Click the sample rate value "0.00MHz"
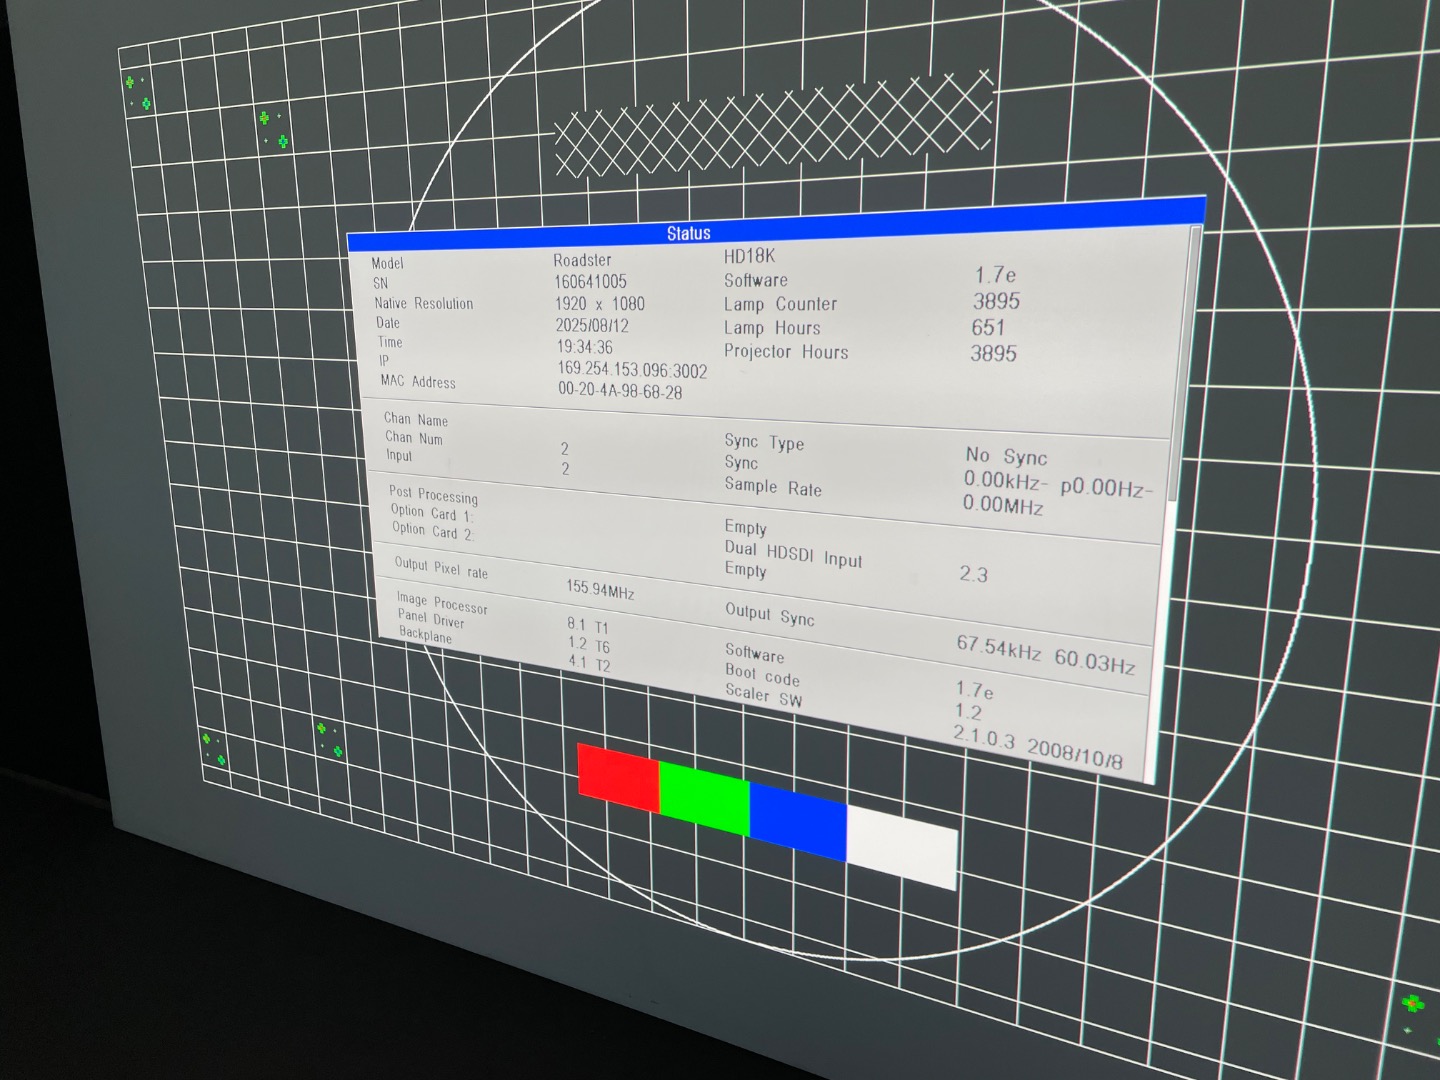 [1003, 505]
